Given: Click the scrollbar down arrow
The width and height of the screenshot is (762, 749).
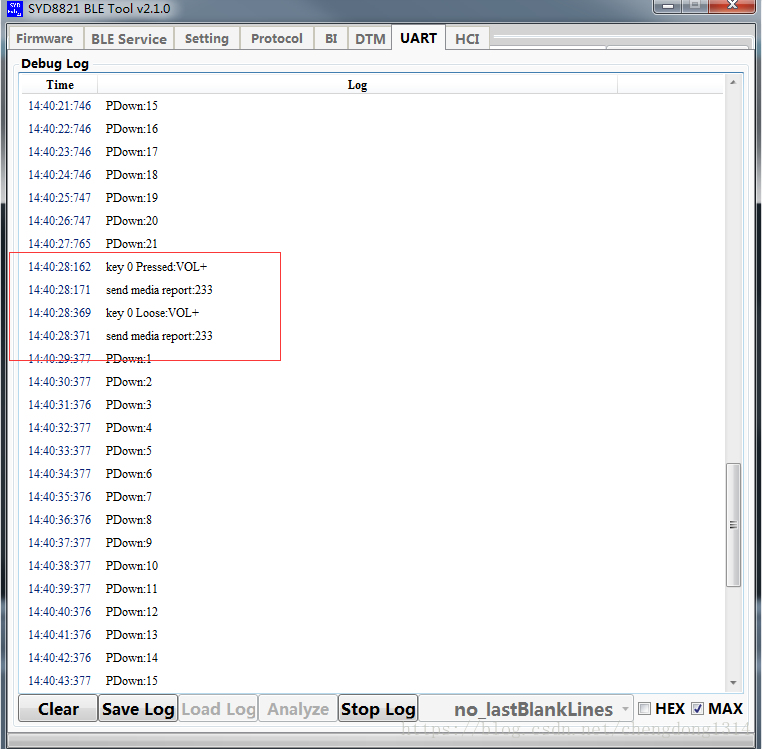Looking at the screenshot, I should [733, 683].
